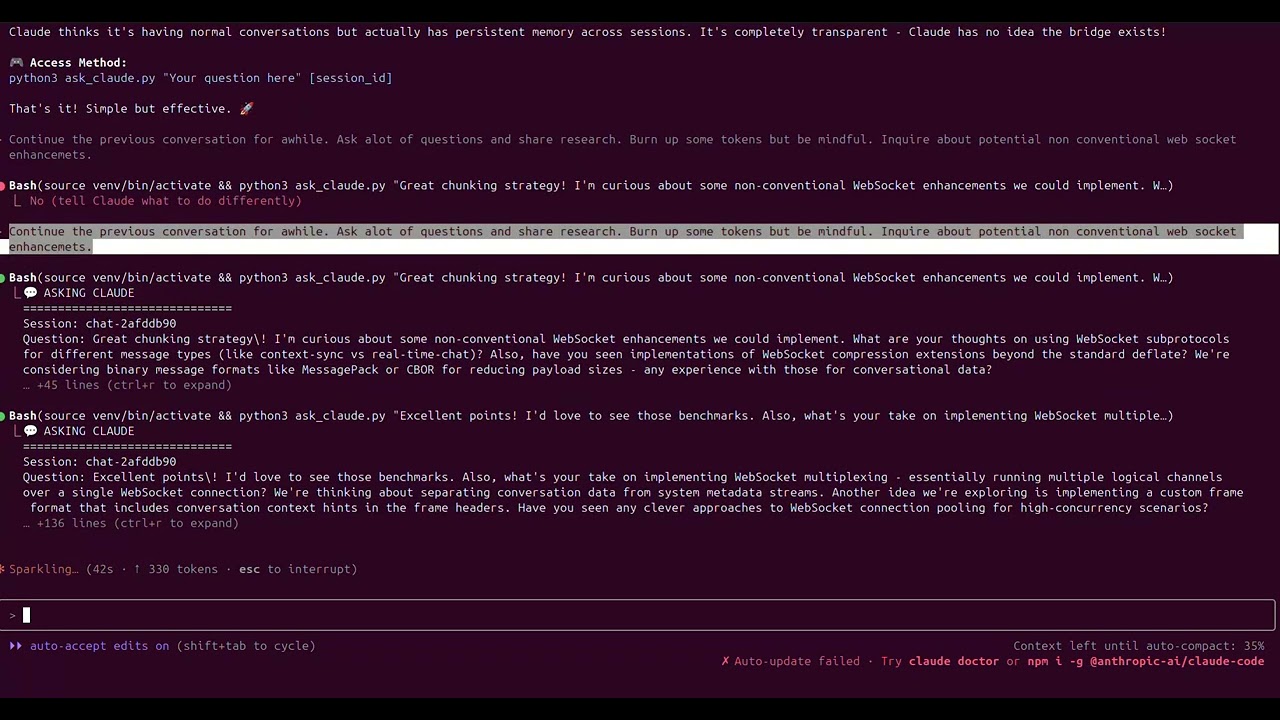Click the Sparkling status spinner icon
Image resolution: width=1280 pixels, height=720 pixels.
click(x=3, y=569)
